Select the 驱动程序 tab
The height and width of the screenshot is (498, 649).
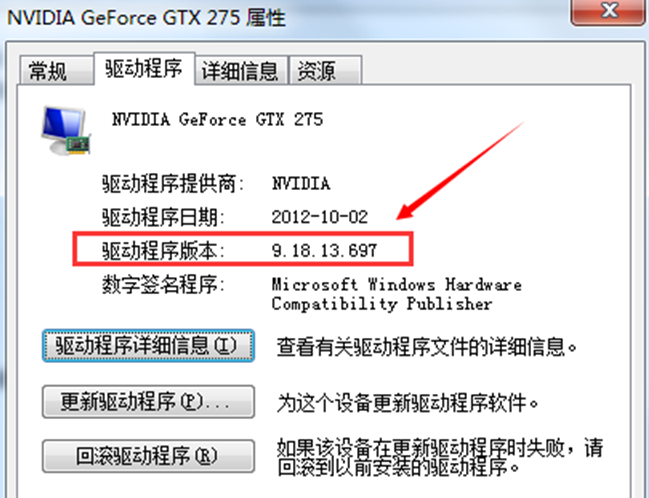point(144,69)
